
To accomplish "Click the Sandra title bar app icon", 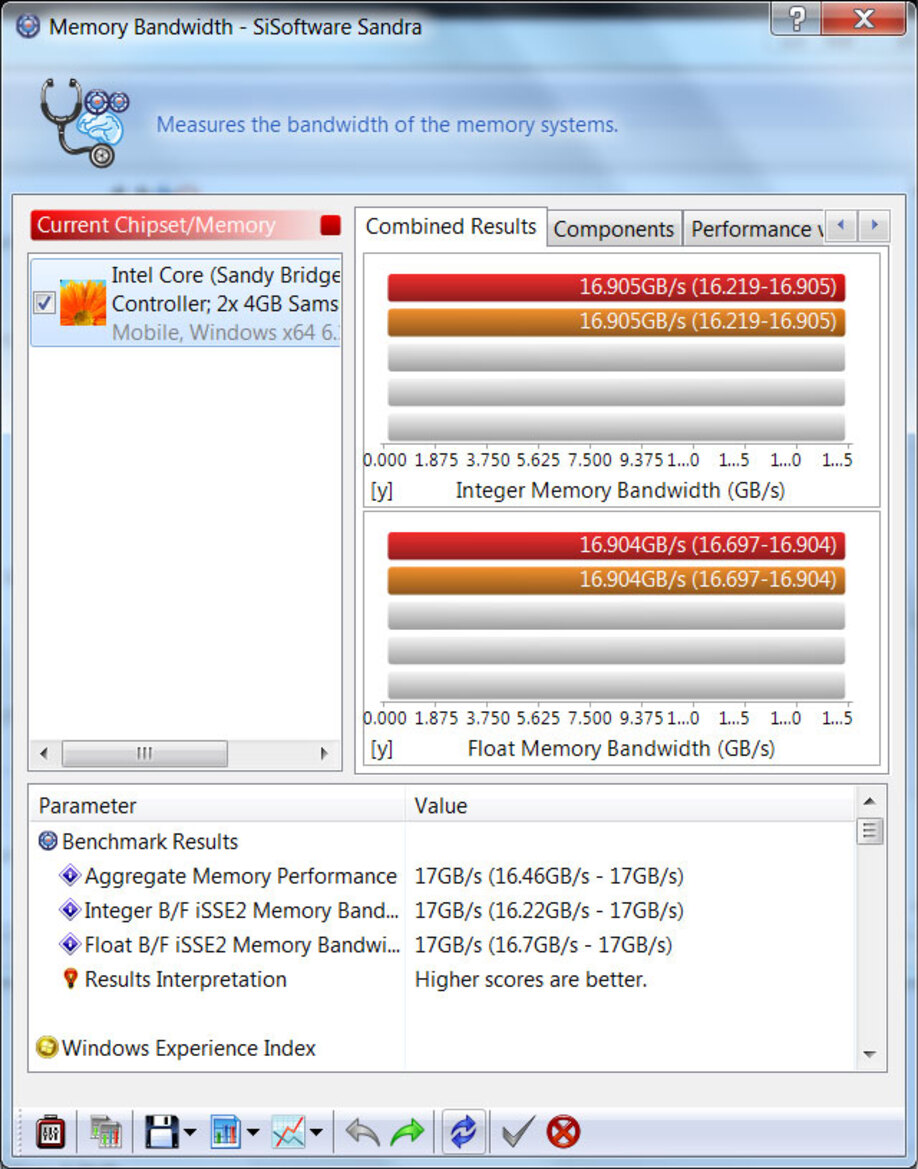I will 28,26.
